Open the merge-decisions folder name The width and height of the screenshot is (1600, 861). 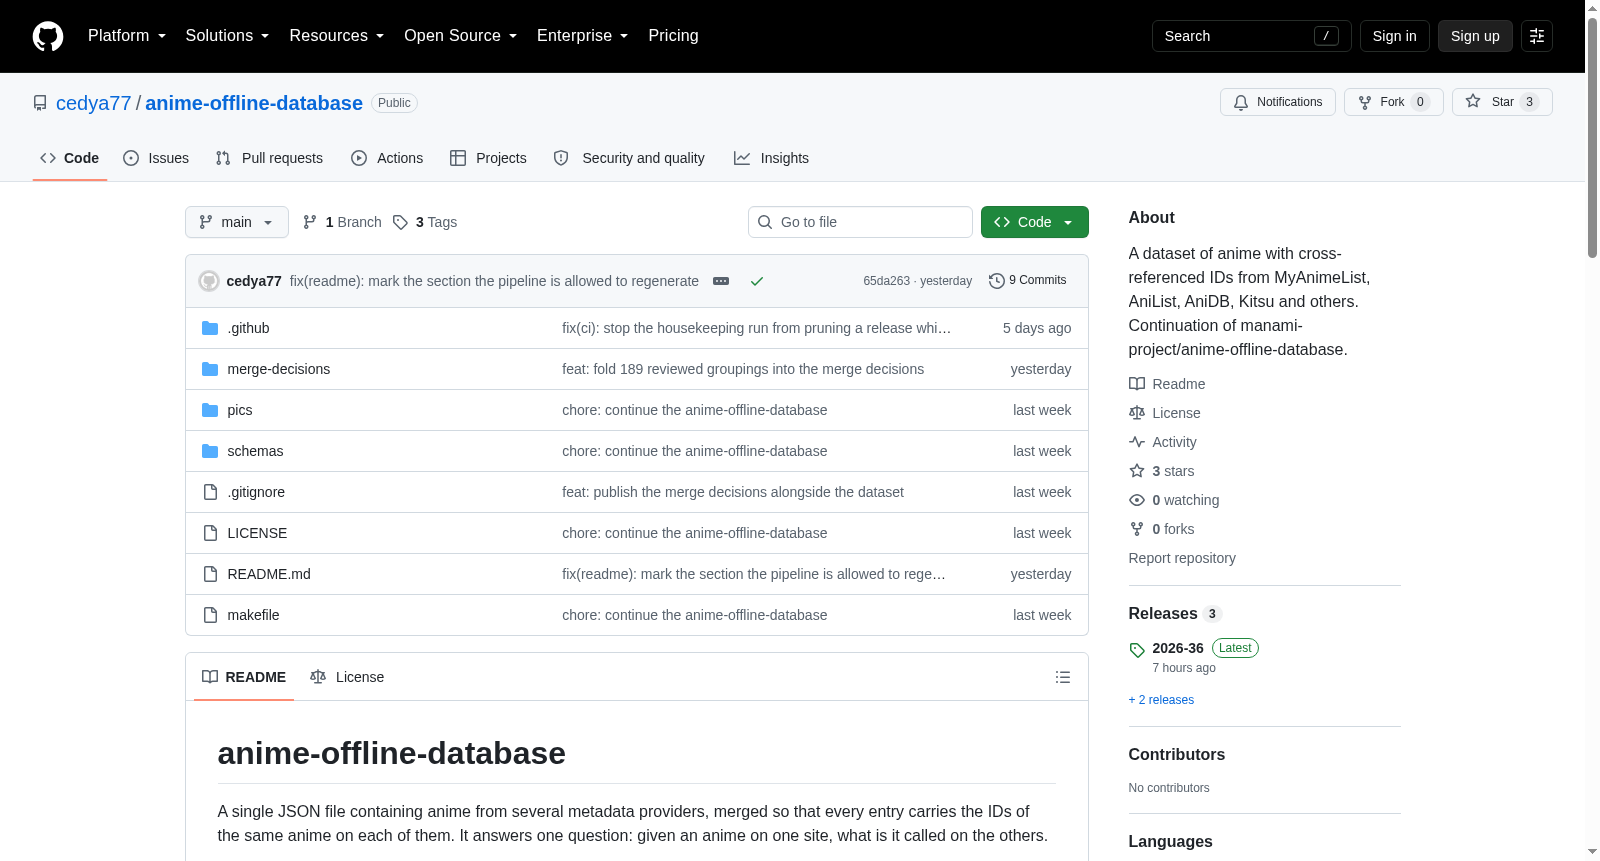point(279,369)
